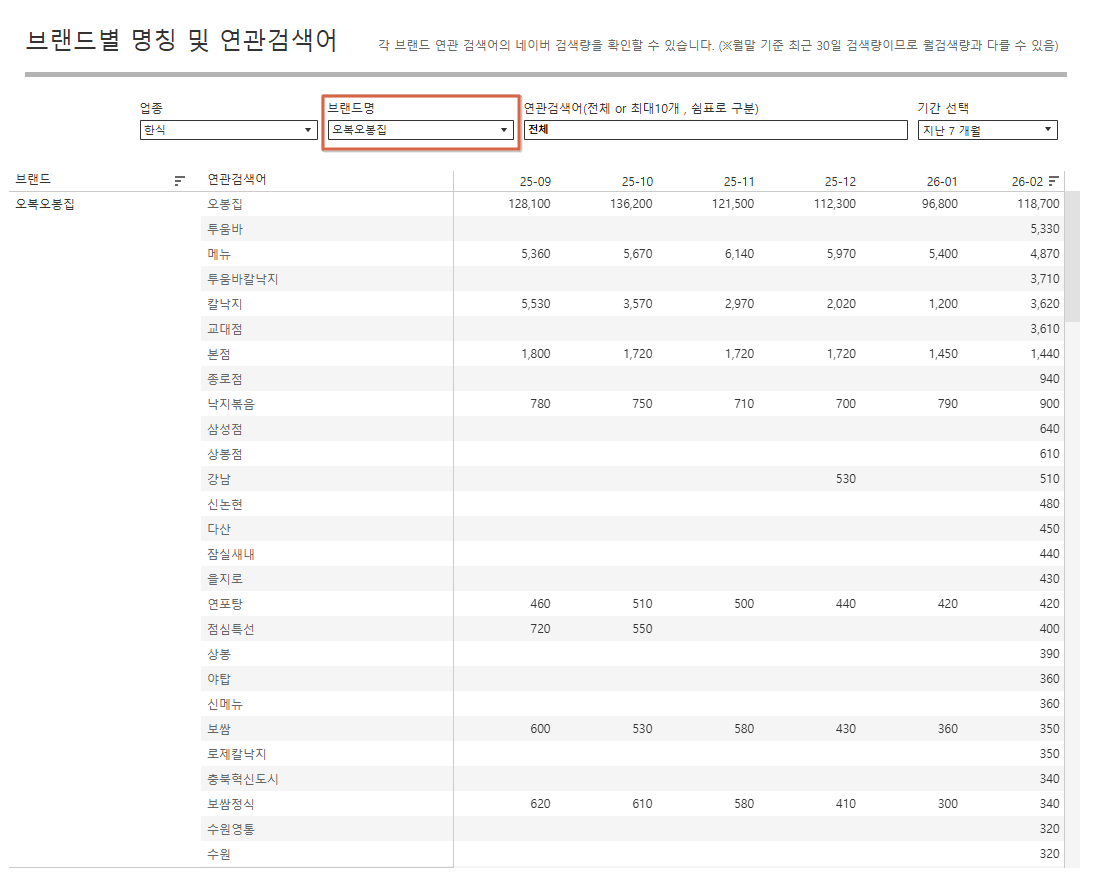Click the 연관검색어 column header

(x=237, y=180)
